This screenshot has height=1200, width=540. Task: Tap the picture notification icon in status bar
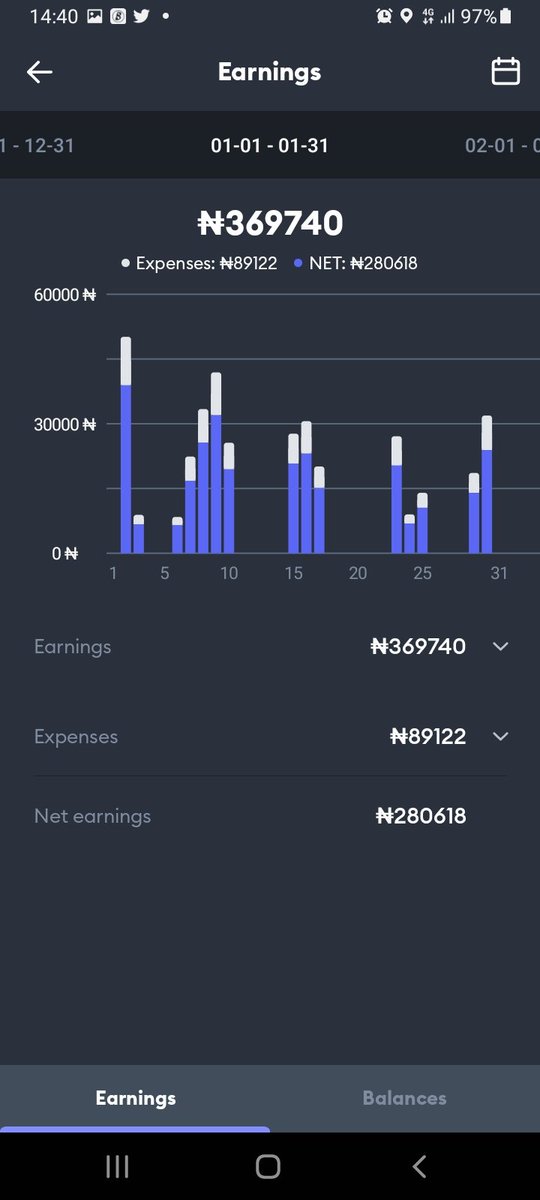tap(95, 16)
